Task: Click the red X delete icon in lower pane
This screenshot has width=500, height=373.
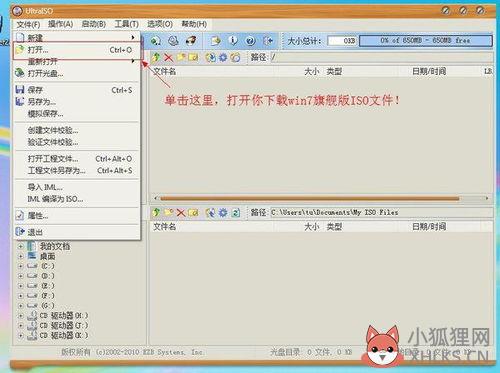Action: [181, 213]
